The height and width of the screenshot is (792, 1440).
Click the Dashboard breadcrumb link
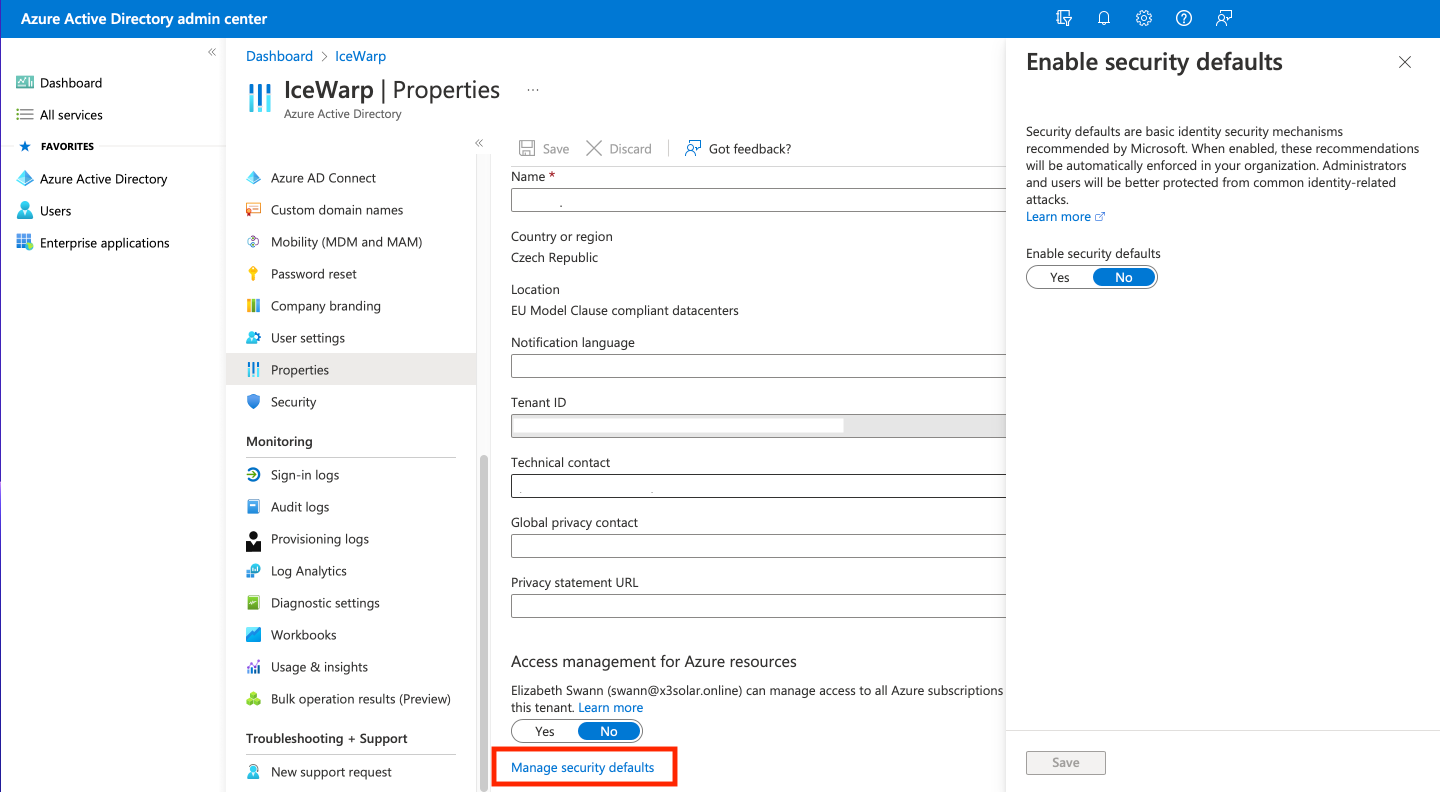[x=280, y=56]
